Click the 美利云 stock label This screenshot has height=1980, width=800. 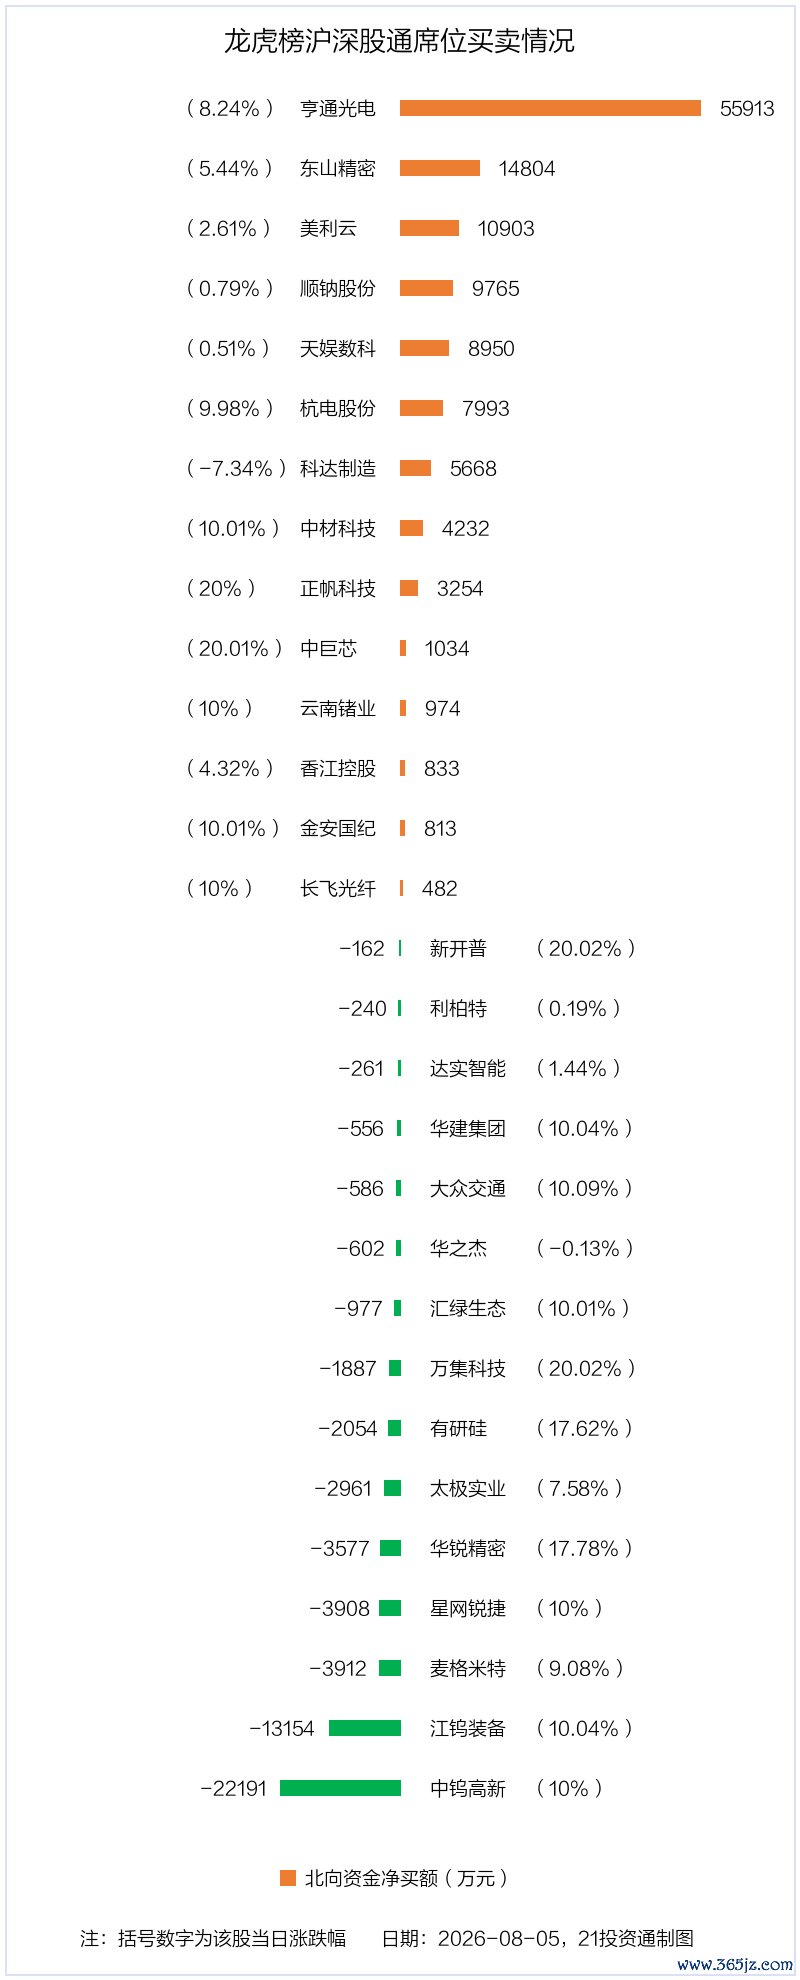coord(328,228)
